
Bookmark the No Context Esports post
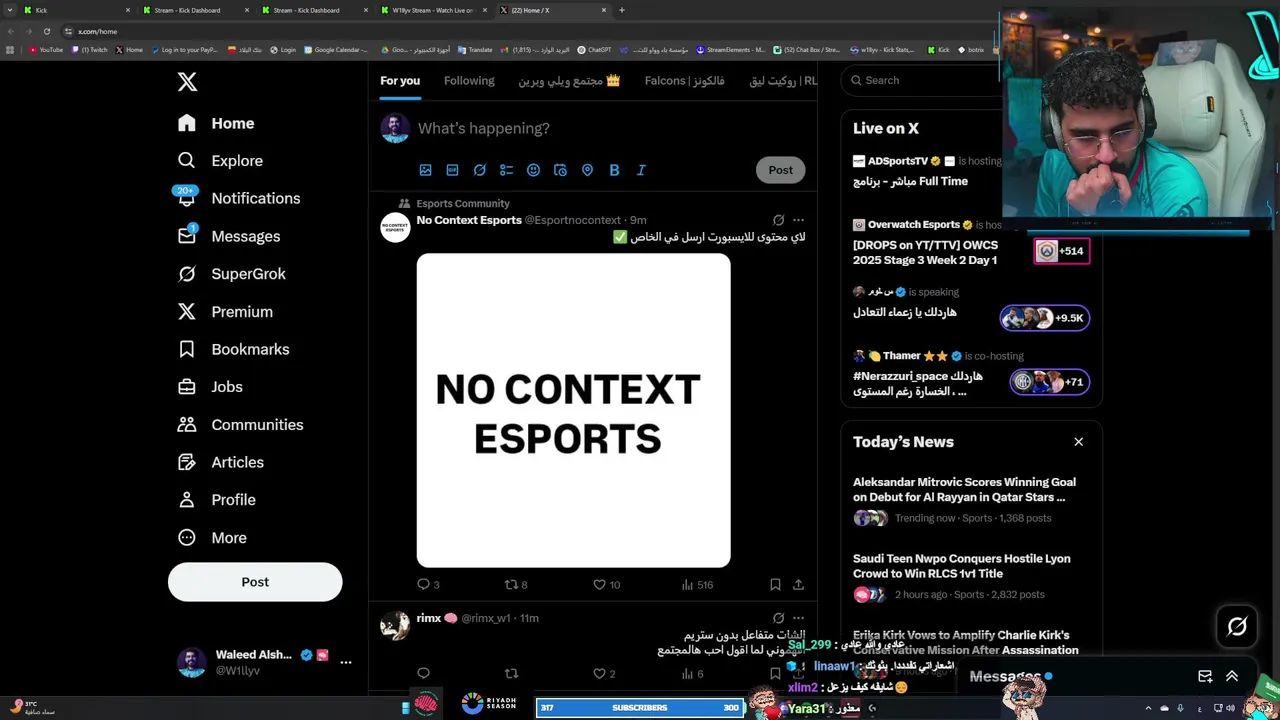point(775,584)
